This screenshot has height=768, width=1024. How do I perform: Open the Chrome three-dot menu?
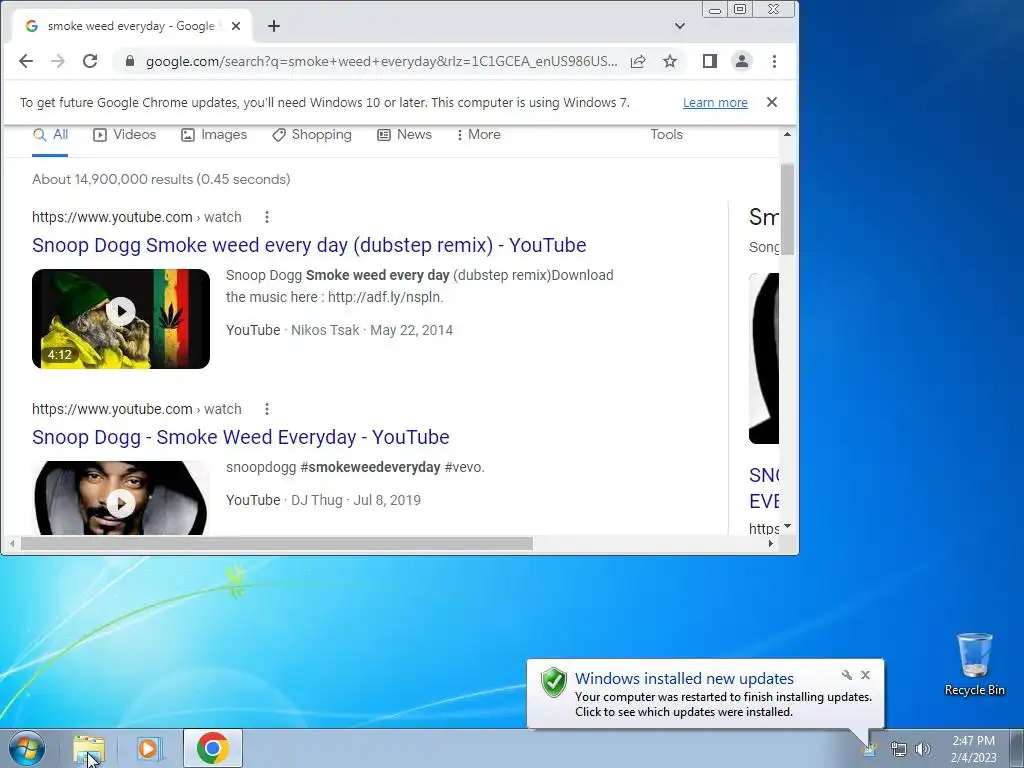pyautogui.click(x=775, y=61)
